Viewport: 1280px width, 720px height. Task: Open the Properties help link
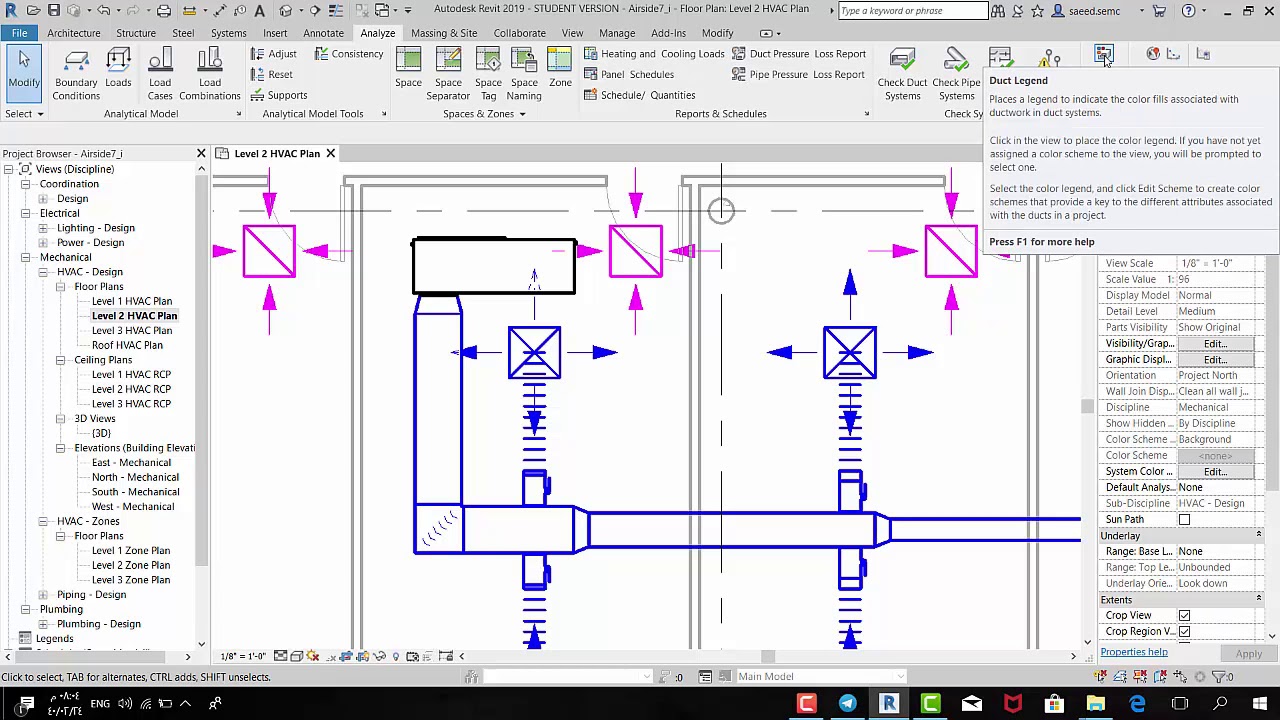(x=1134, y=652)
